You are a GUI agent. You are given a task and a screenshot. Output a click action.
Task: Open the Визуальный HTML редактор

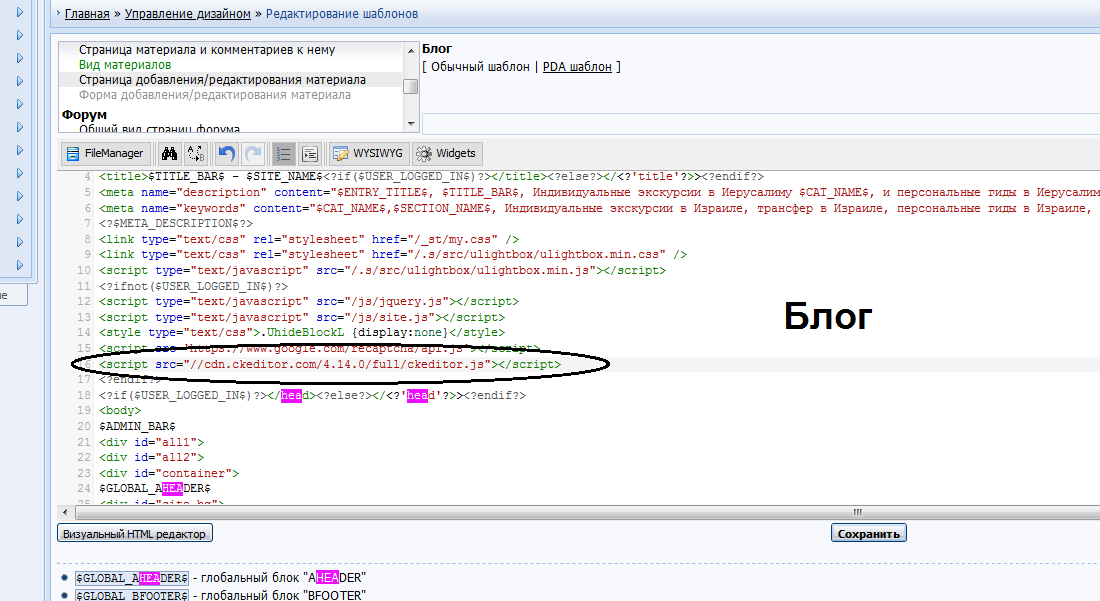click(x=135, y=534)
